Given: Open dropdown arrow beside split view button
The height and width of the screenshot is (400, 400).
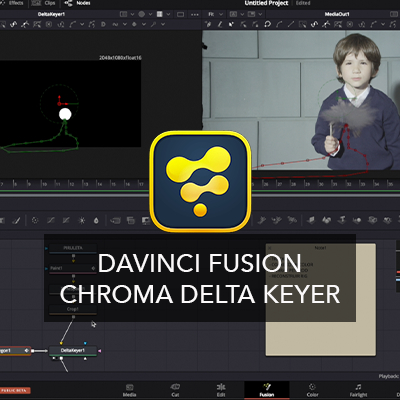Looking at the screenshot, I should (x=132, y=14).
